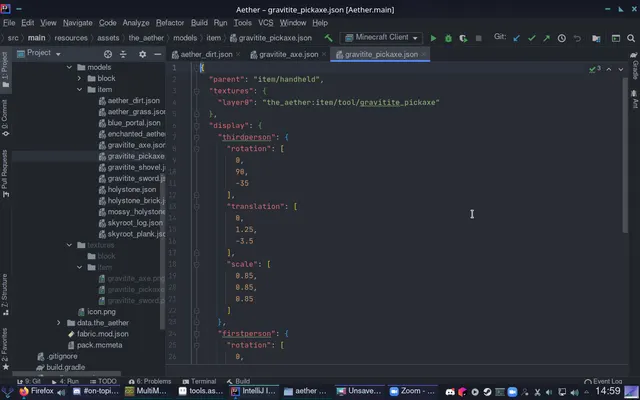This screenshot has width=640, height=400.
Task: Open the VCS menu
Action: point(265,23)
